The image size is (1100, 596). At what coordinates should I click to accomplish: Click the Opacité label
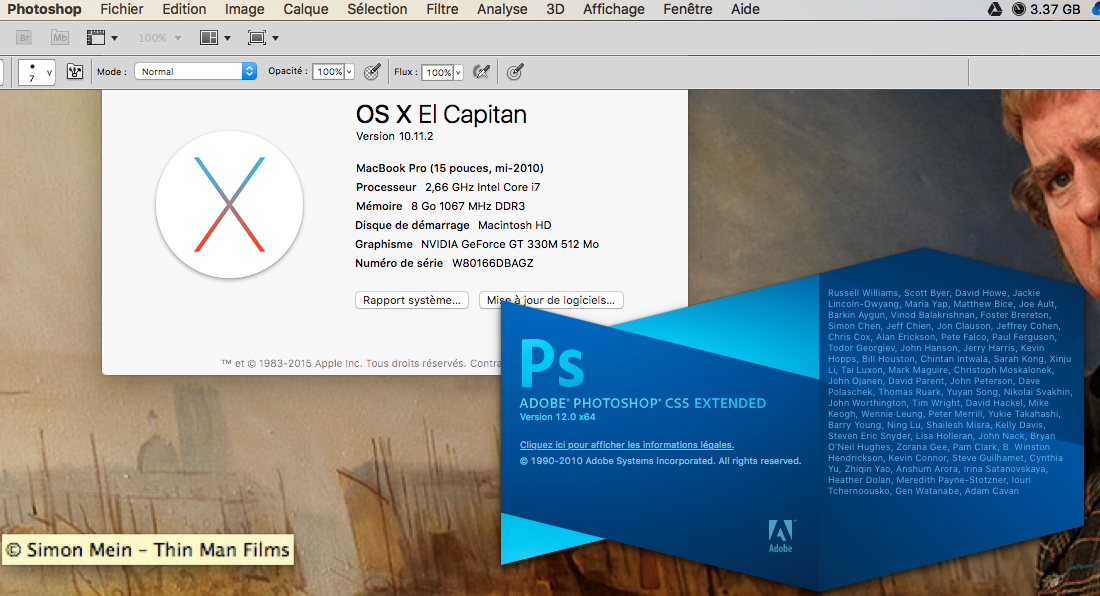(288, 71)
